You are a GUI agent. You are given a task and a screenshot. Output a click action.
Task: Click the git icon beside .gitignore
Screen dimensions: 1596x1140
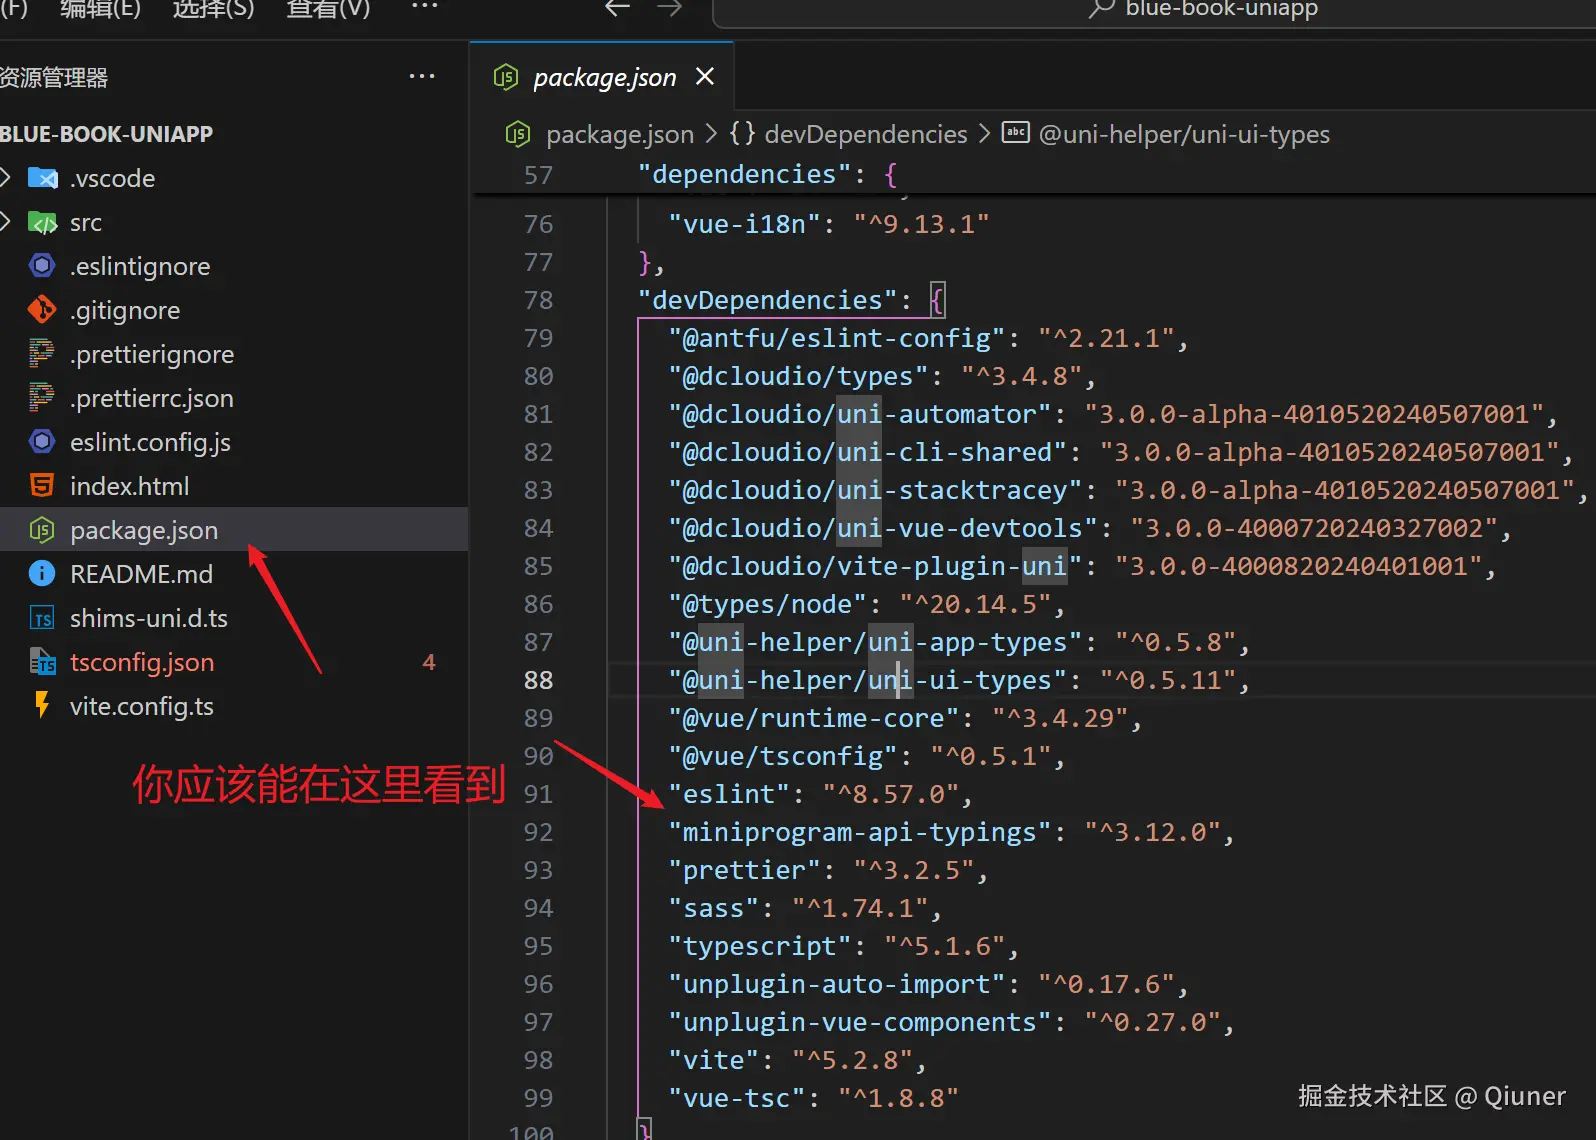[x=42, y=310]
